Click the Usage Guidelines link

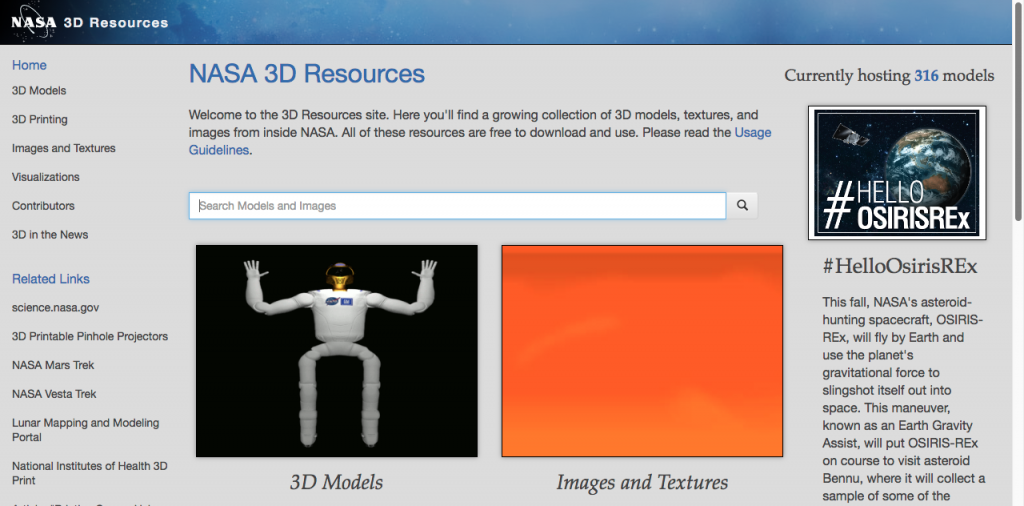[480, 141]
